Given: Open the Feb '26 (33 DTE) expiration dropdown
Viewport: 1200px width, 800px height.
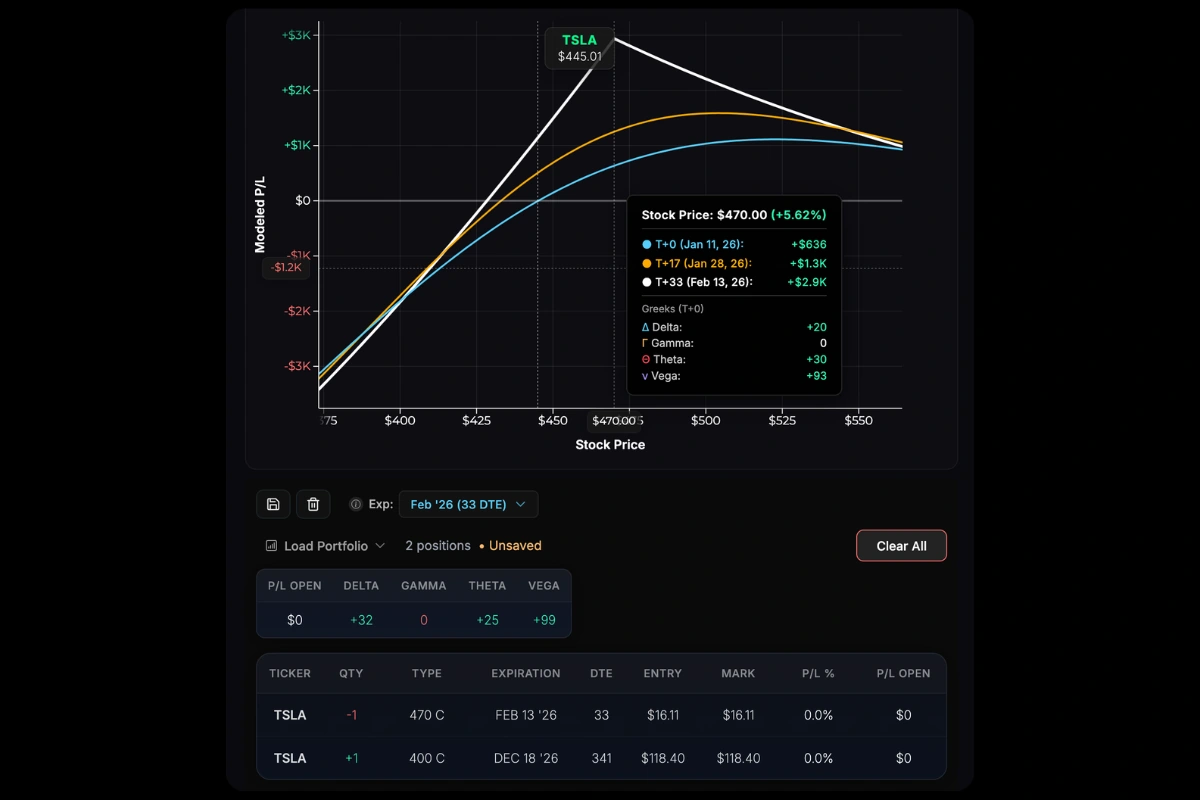Looking at the screenshot, I should click(468, 504).
